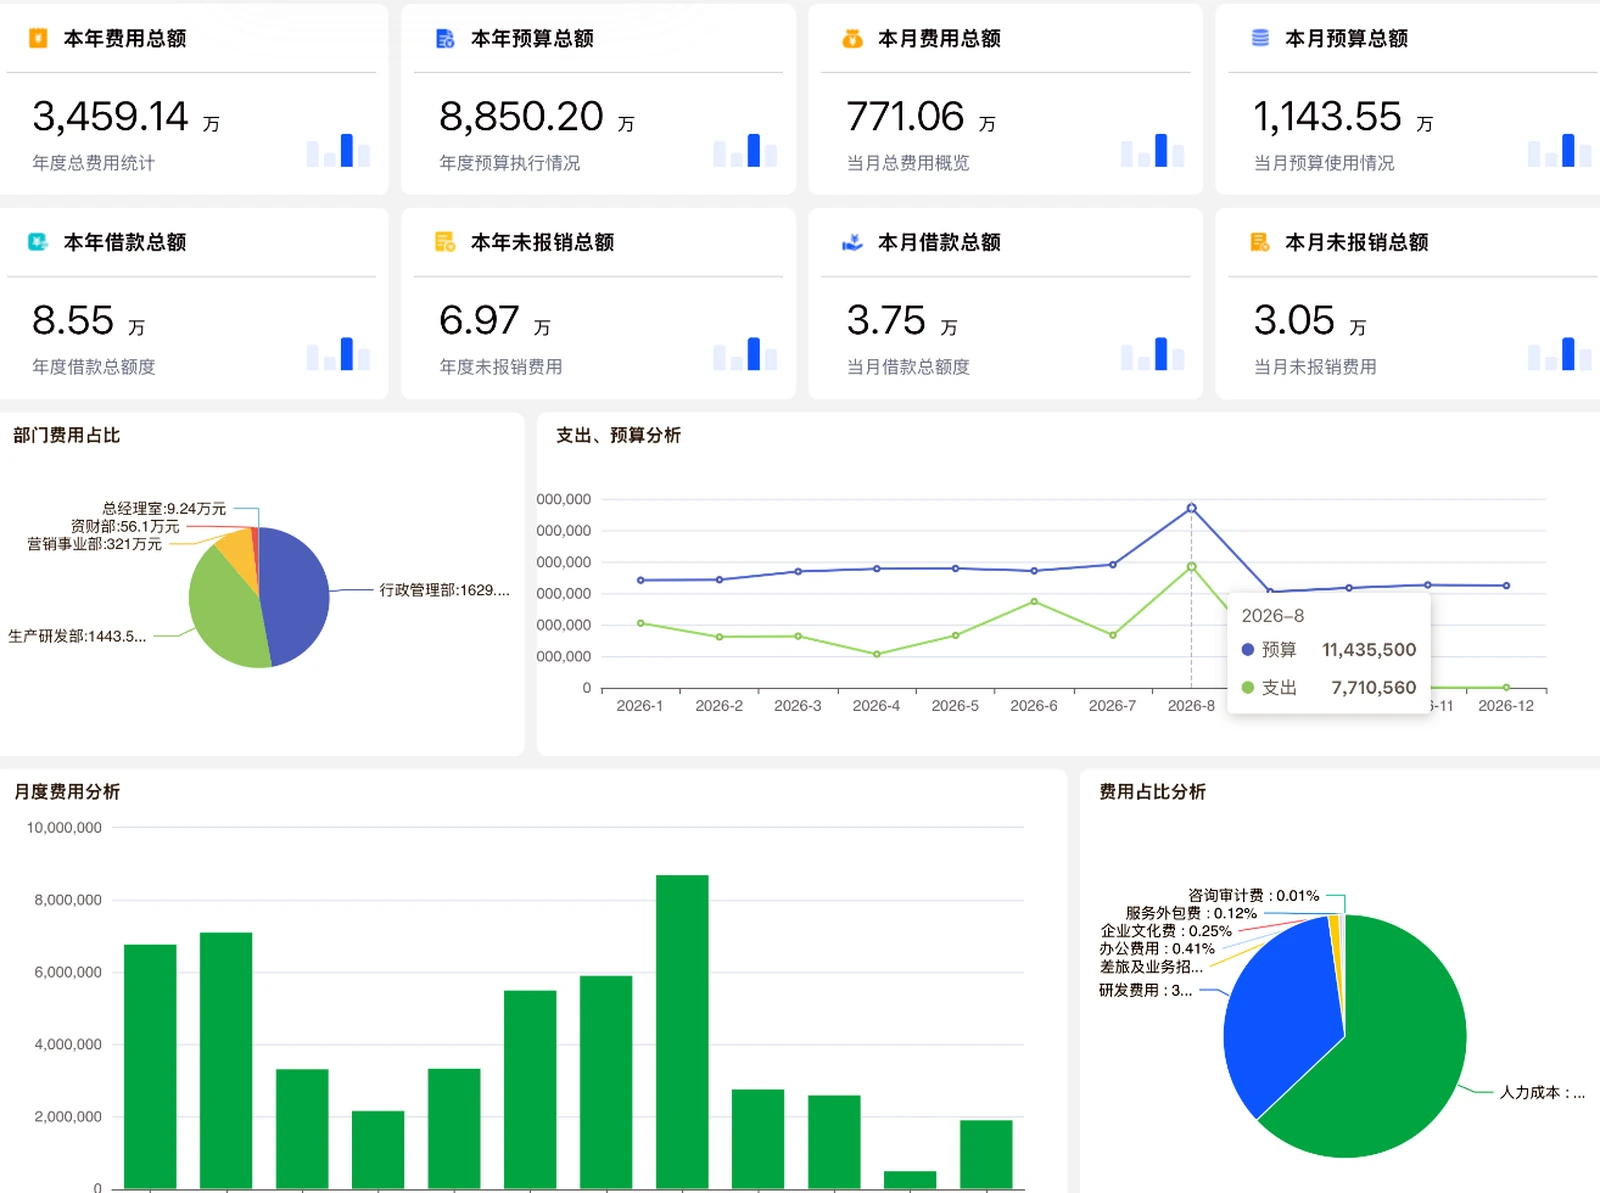Click the 本年费用总额 card icon

click(x=38, y=39)
